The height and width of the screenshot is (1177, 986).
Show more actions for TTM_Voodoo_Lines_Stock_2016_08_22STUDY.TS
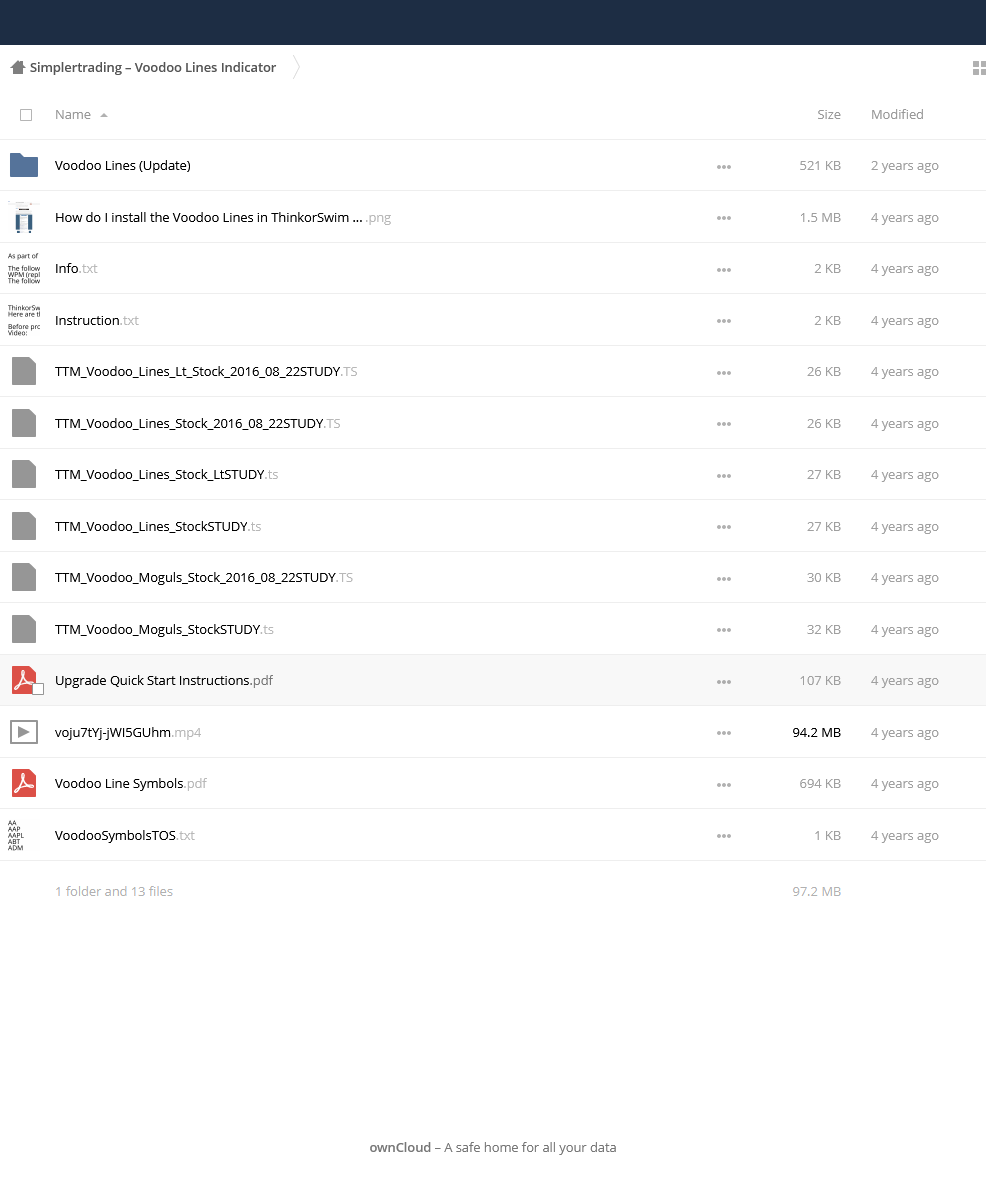point(723,424)
